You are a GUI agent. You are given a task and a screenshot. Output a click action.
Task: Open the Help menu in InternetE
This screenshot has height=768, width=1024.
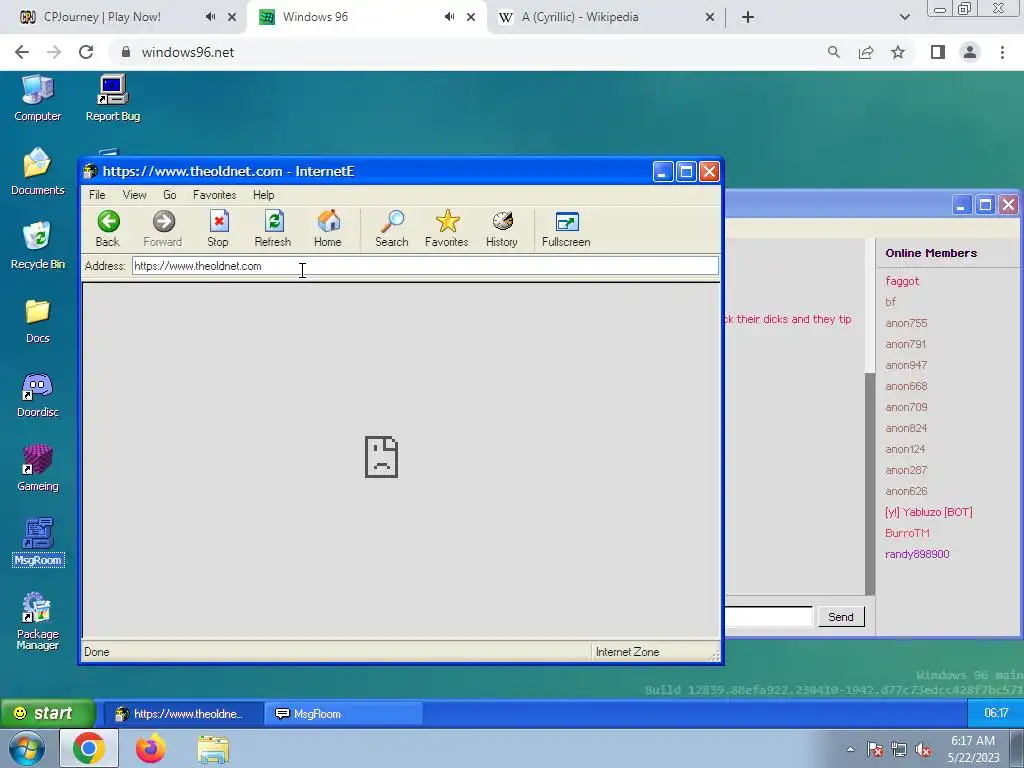pos(264,195)
